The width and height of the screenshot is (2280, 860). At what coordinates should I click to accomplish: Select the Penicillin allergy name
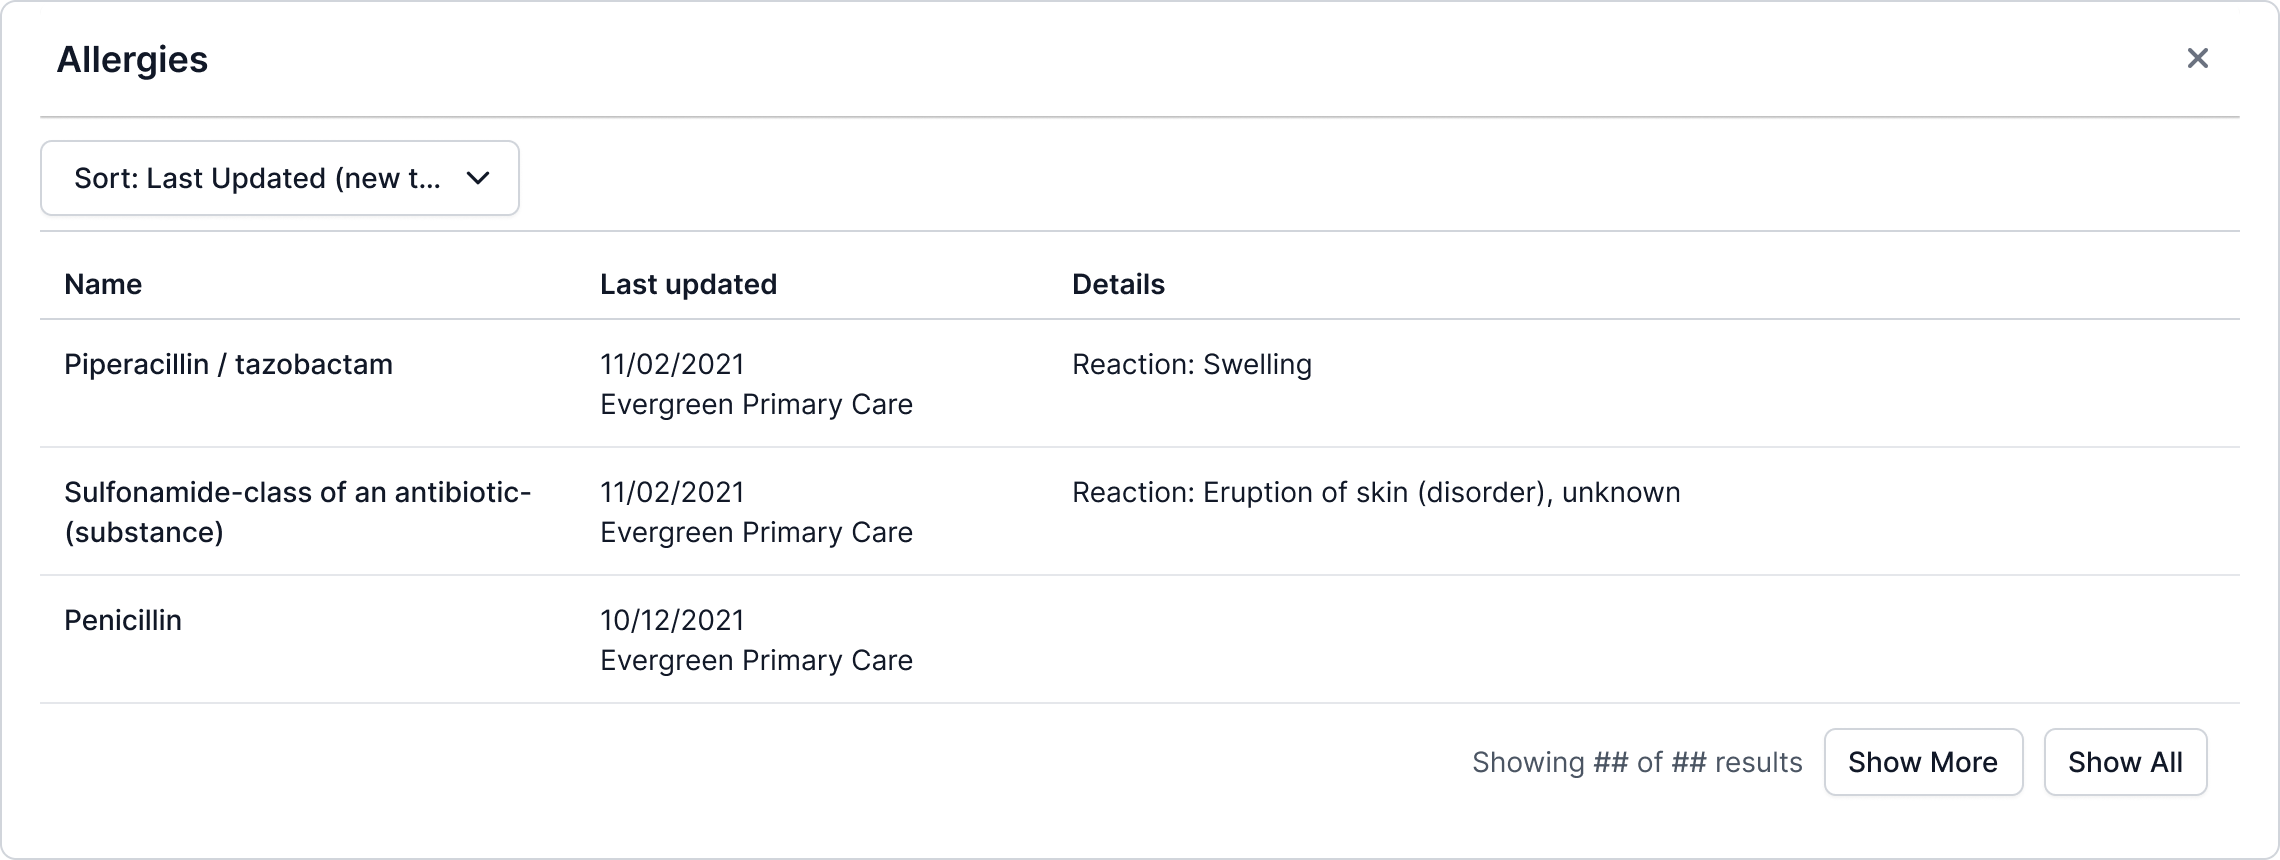click(123, 621)
